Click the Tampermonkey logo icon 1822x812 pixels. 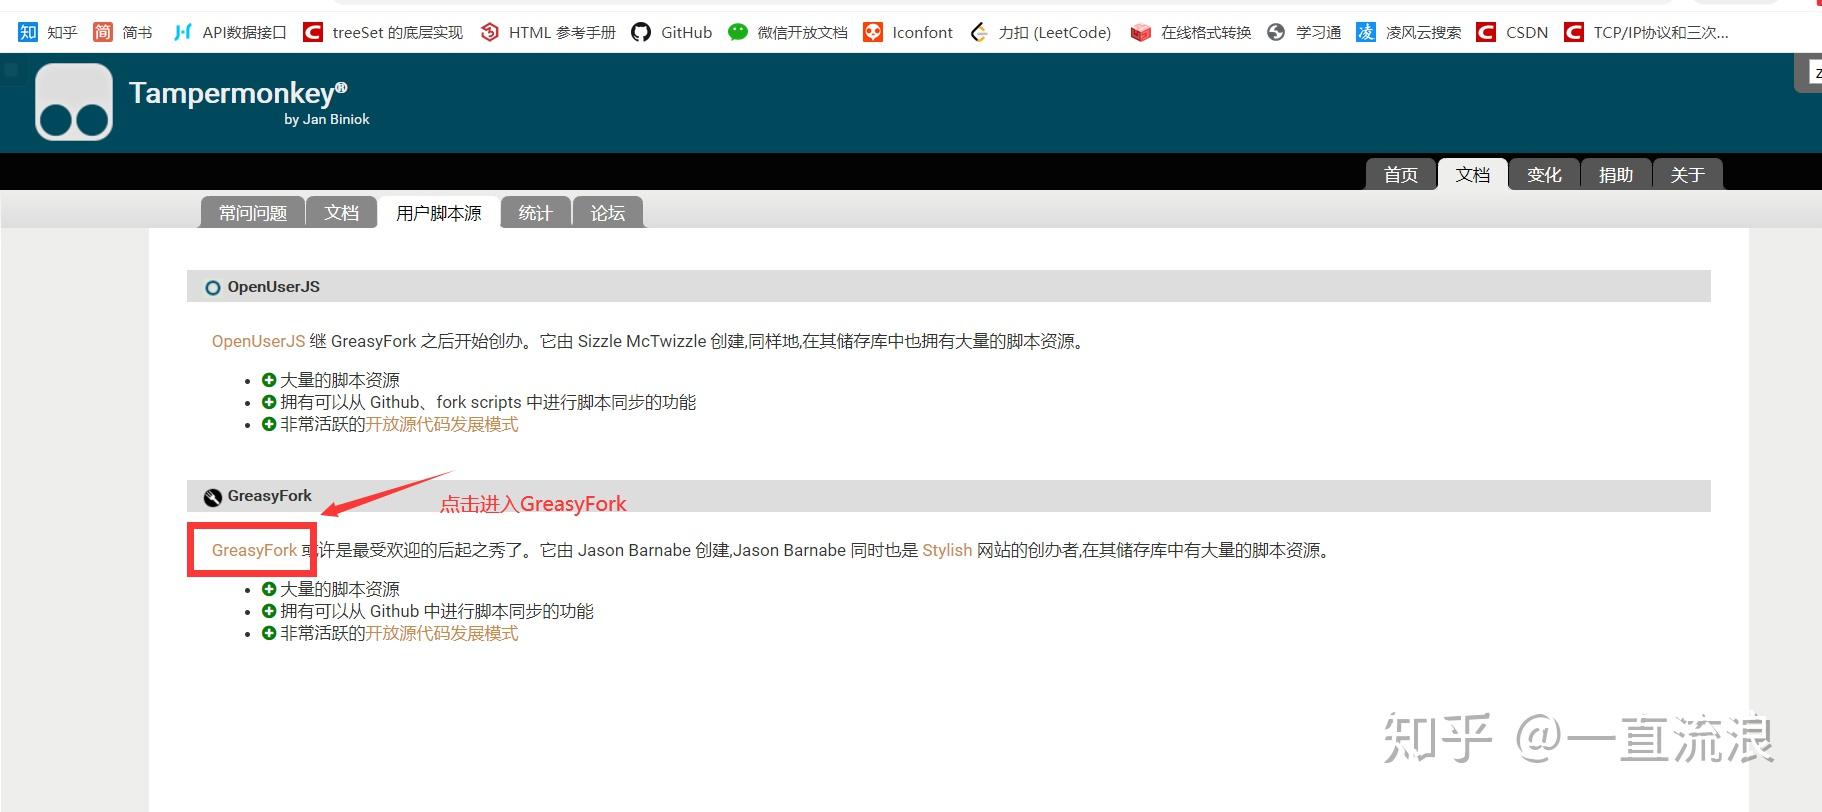click(74, 102)
